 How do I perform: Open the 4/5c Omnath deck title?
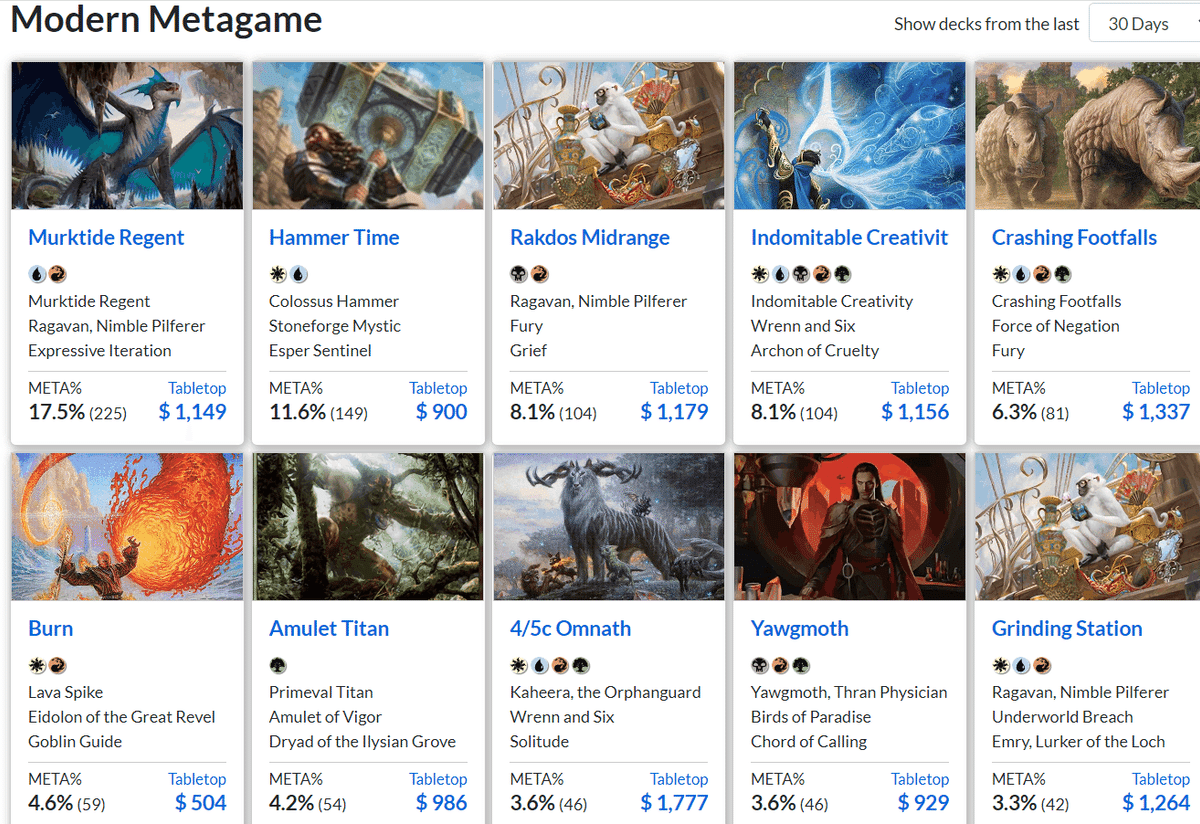(570, 628)
